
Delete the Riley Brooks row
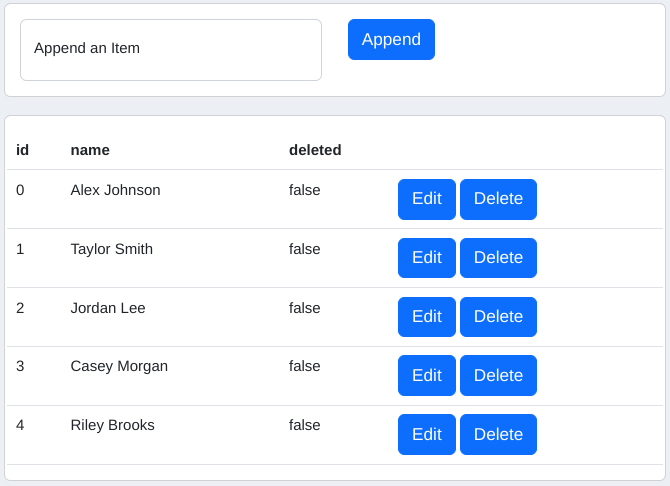click(x=498, y=434)
